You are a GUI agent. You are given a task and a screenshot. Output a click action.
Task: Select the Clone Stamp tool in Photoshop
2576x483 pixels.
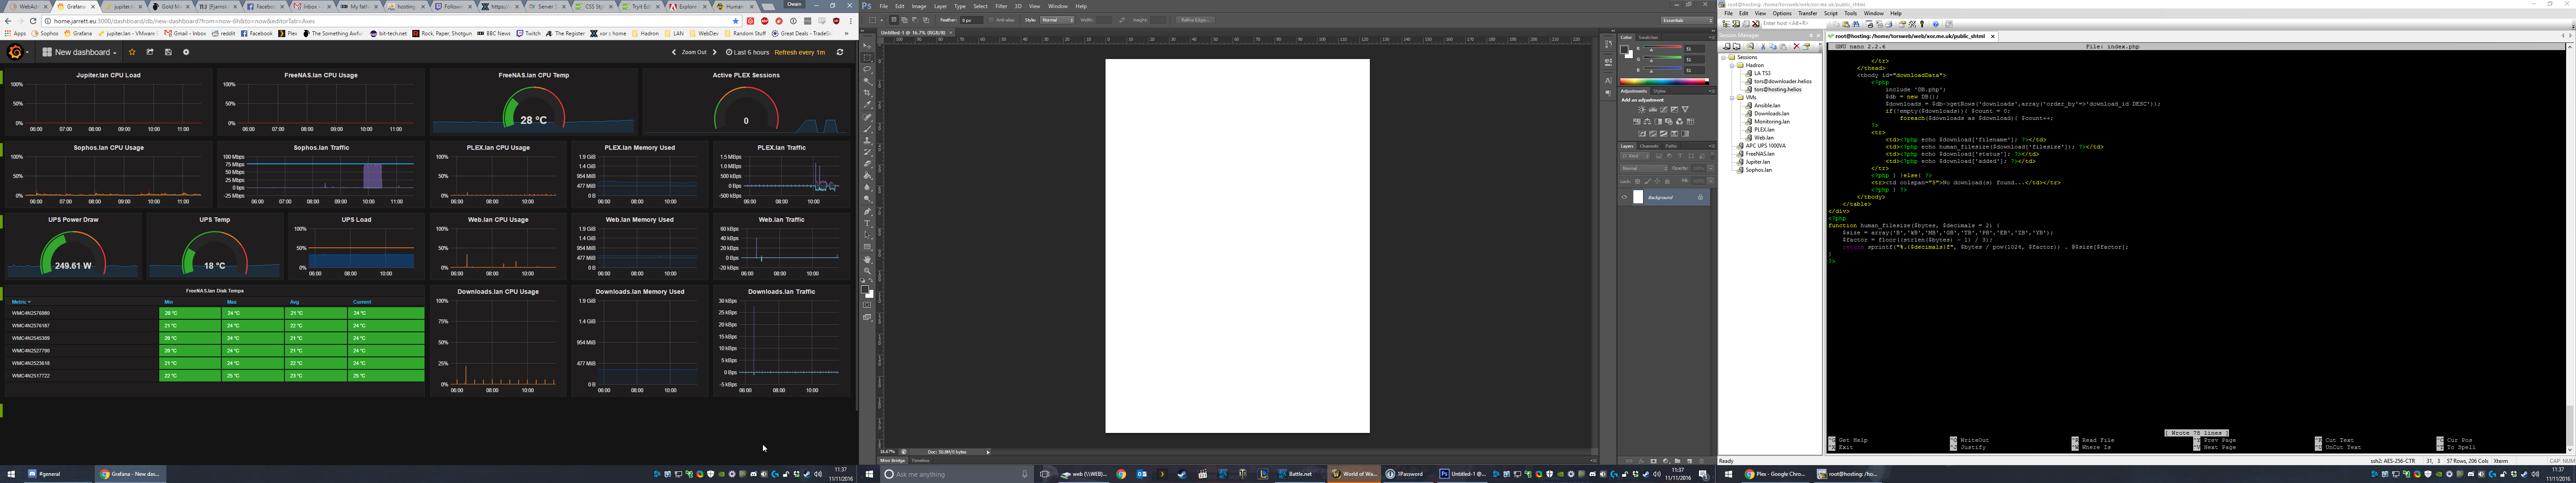868,140
